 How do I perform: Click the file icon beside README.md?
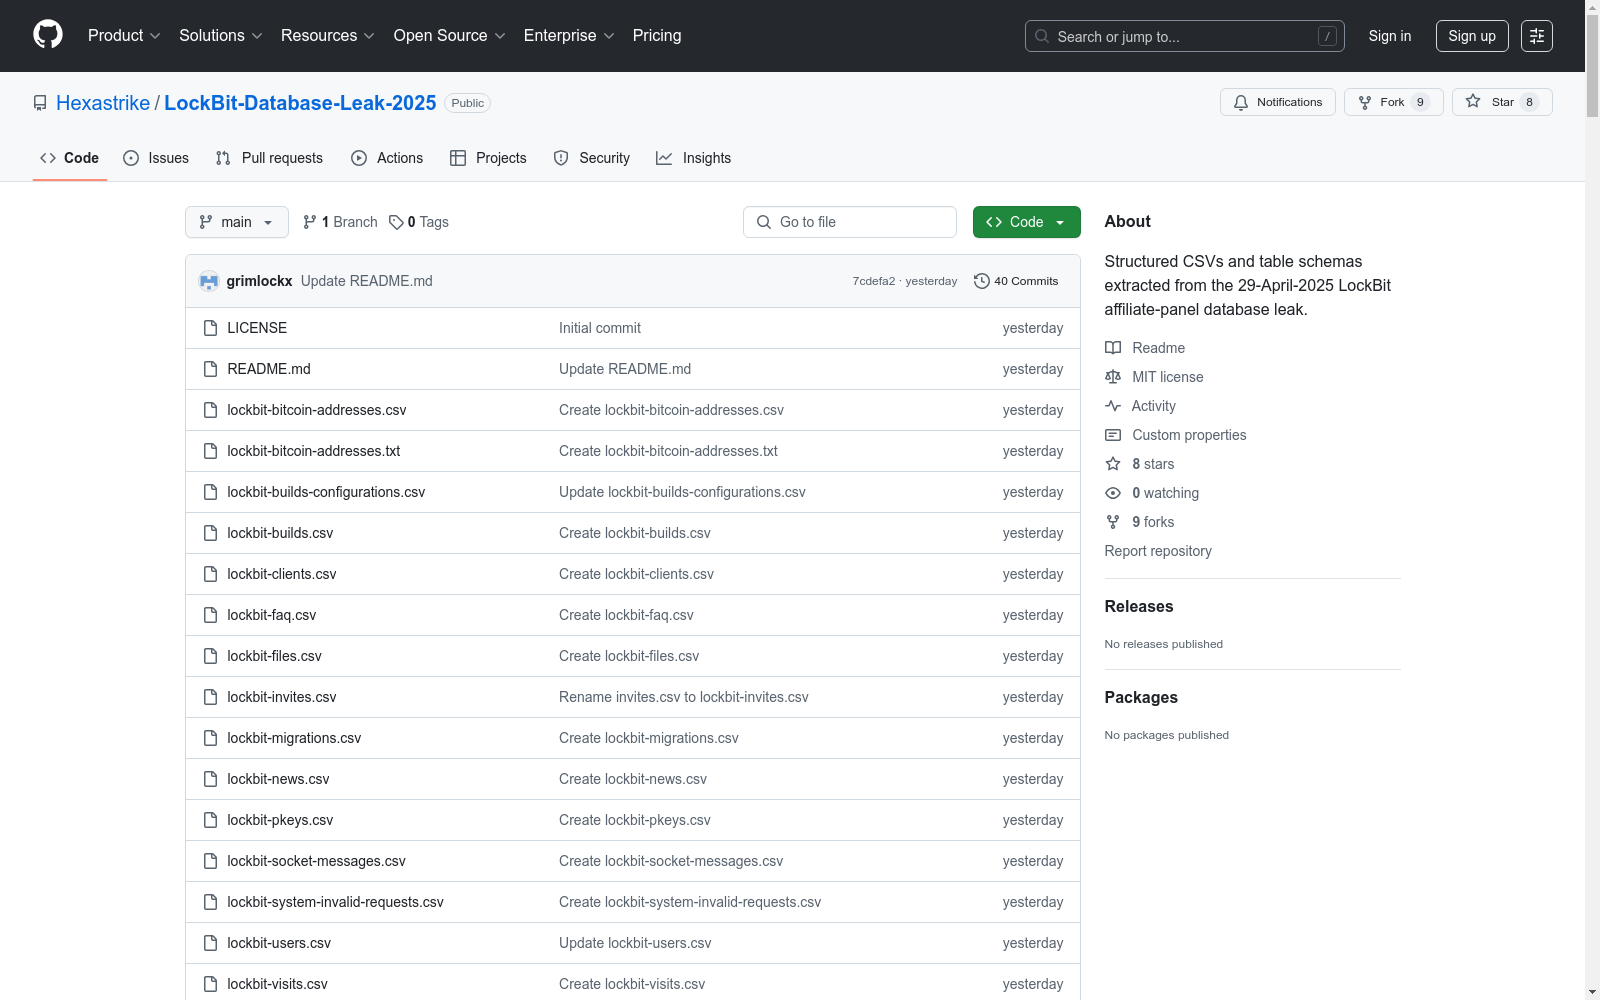[210, 369]
